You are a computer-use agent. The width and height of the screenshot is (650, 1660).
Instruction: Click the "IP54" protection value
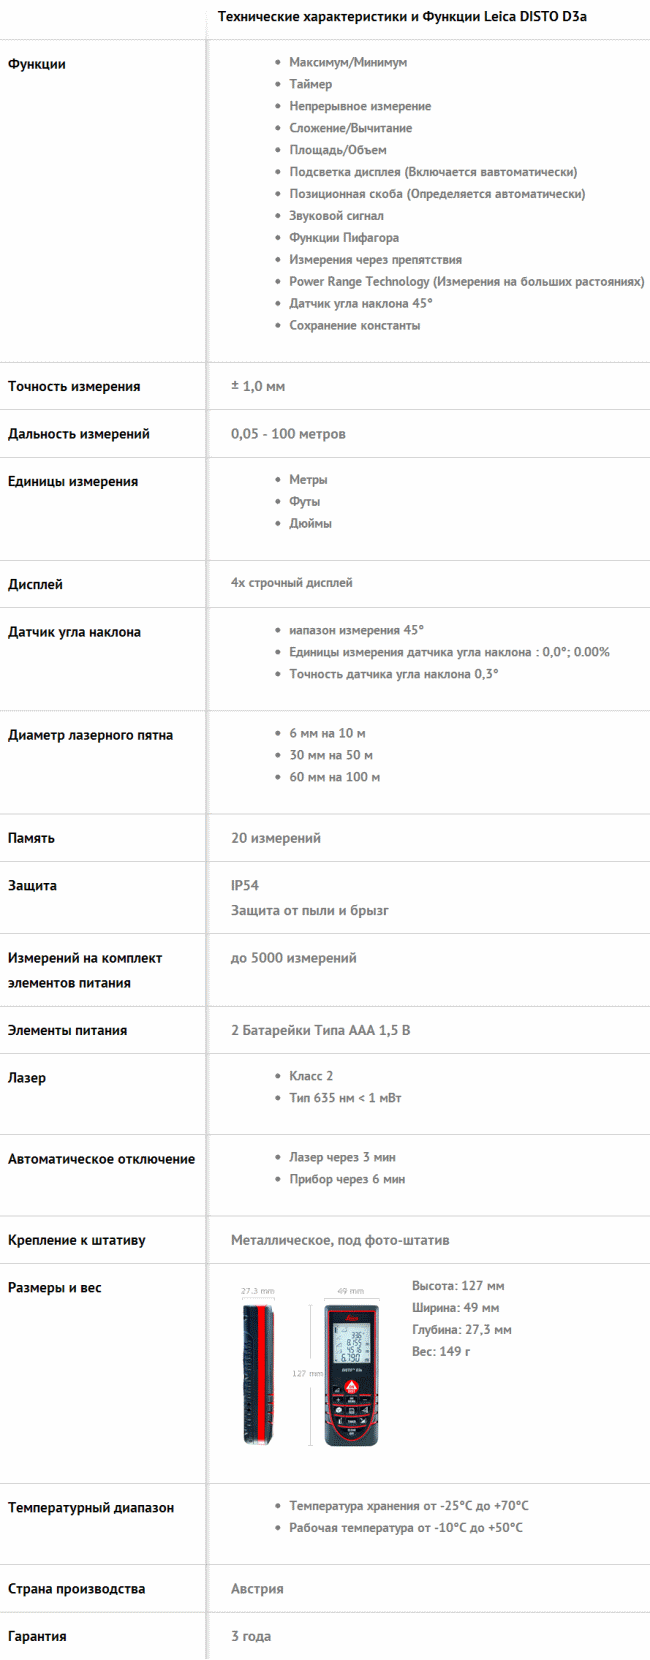[245, 886]
